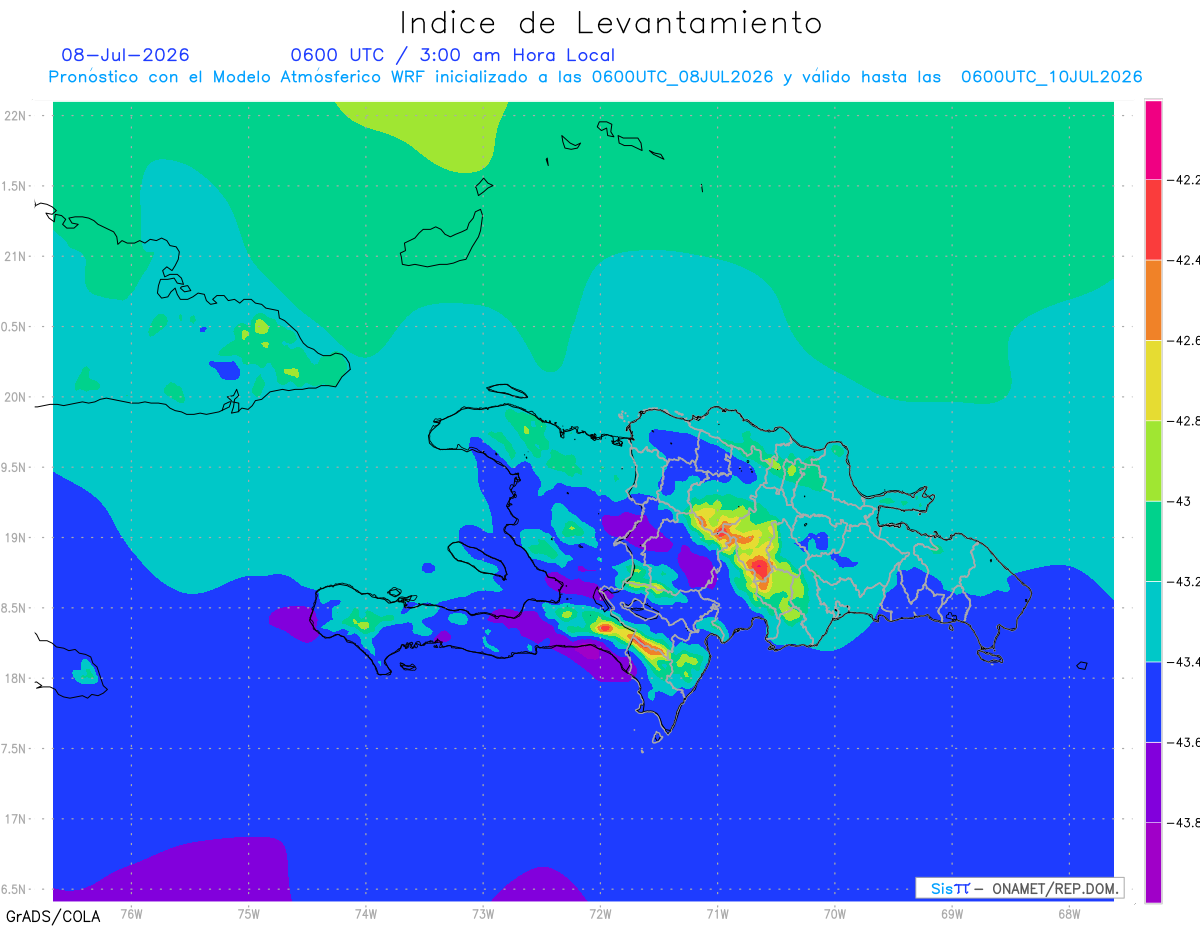Image resolution: width=1200 pixels, height=927 pixels.
Task: Choose the green swatch in the color scale
Action: click(x=1153, y=541)
